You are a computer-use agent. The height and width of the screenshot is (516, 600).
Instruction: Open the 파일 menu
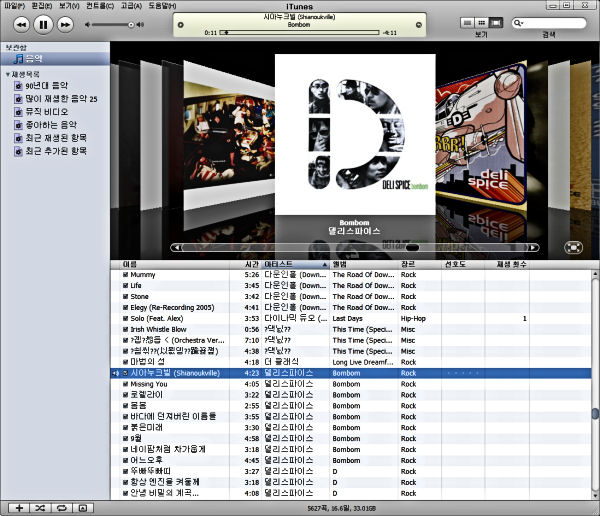click(x=14, y=6)
